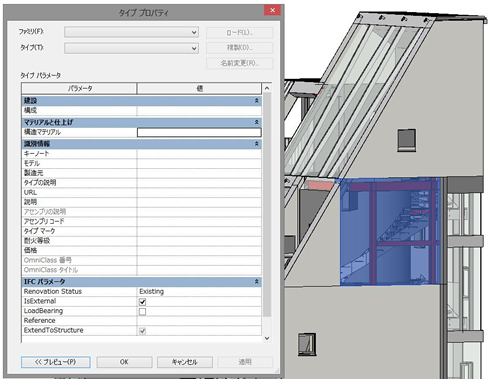
Task: Select the モデル parameter row
Action: point(142,163)
